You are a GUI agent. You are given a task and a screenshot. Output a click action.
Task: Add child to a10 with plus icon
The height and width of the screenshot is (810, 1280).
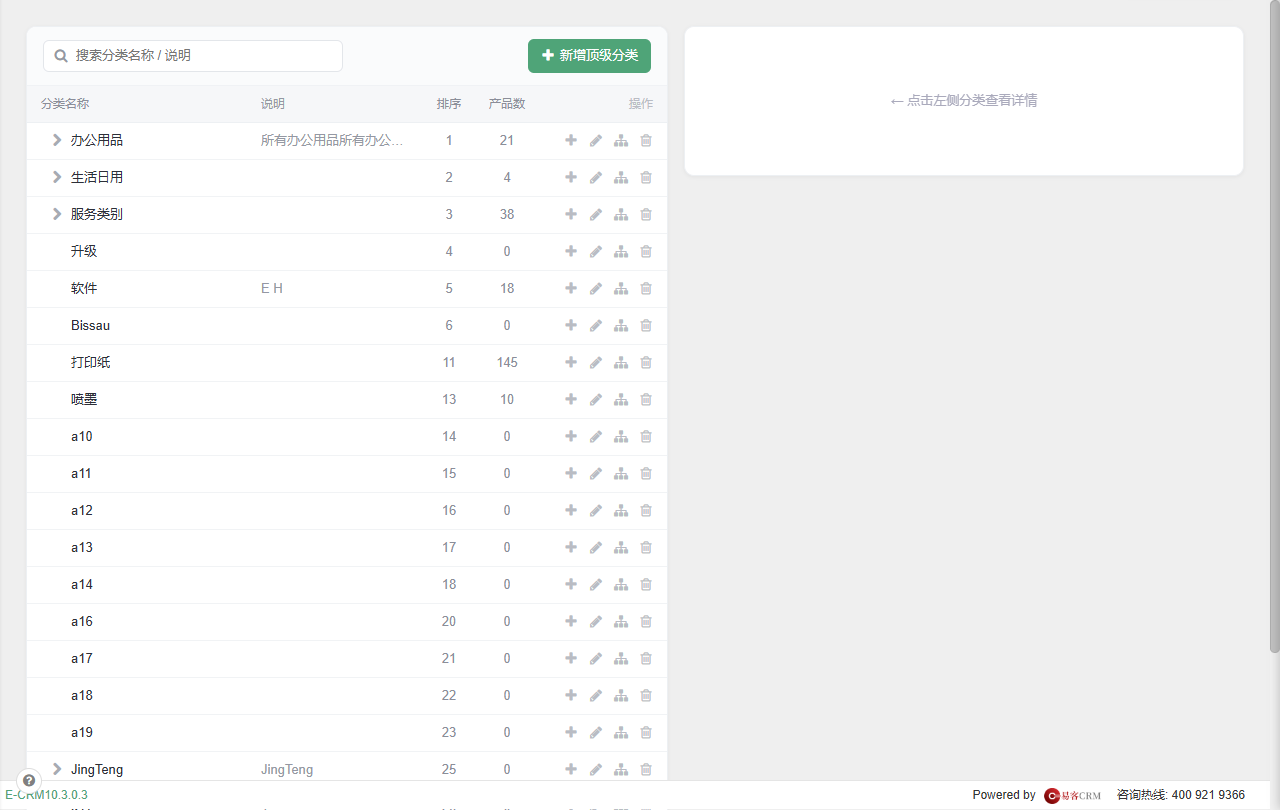[571, 436]
